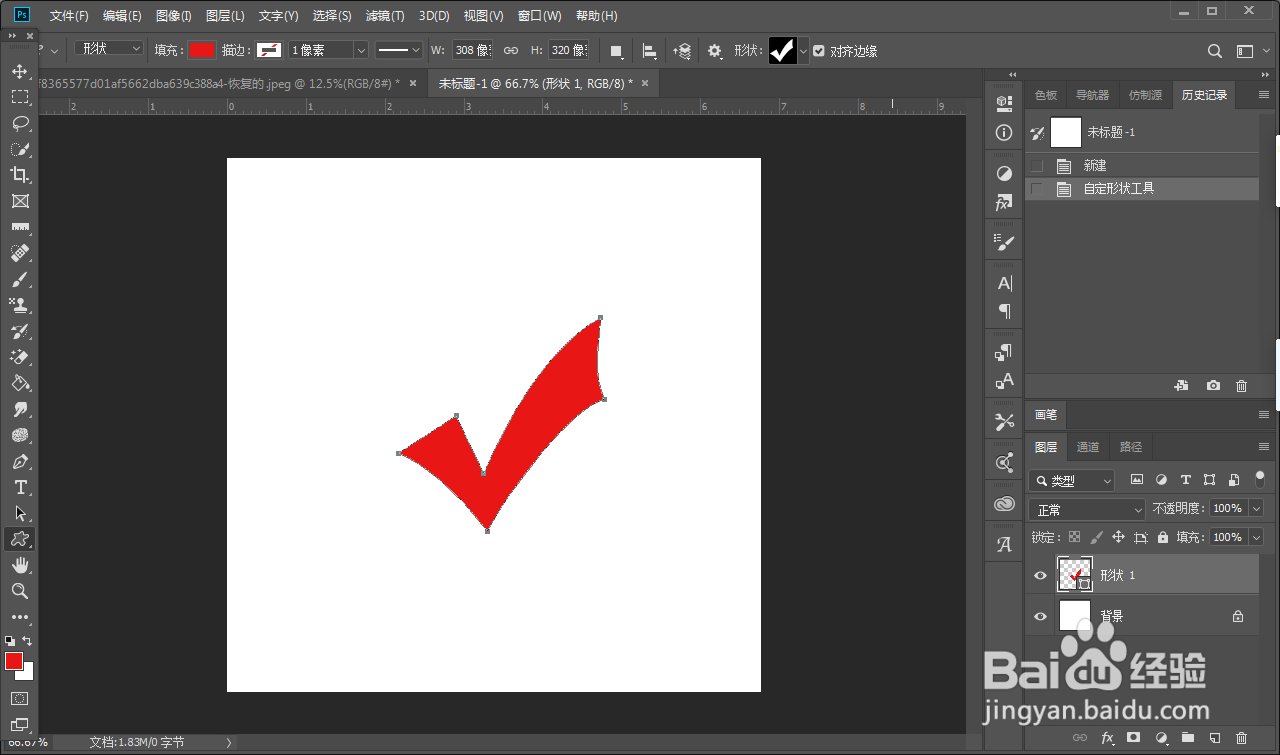Open the Creative Cloud Libraries panel icon

tap(1005, 504)
